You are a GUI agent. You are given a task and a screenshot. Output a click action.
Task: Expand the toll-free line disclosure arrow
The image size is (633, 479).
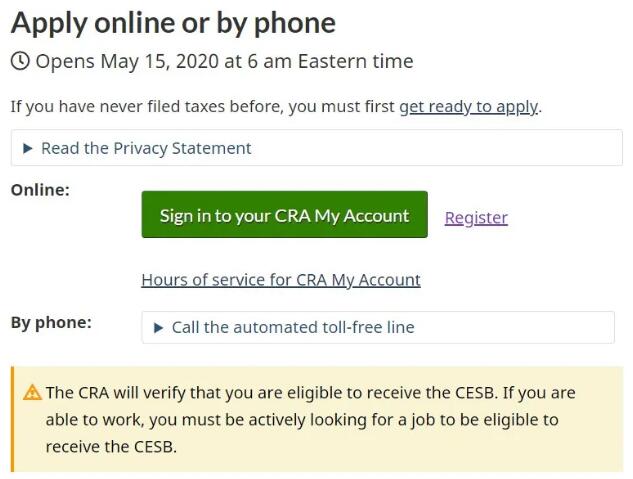tap(158, 327)
